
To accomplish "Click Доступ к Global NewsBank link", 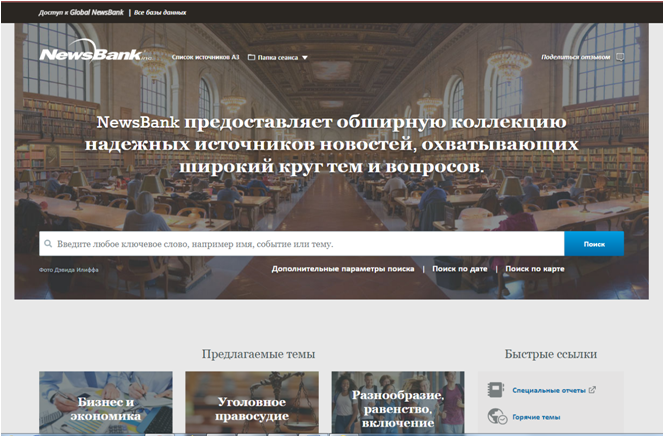I will coord(81,13).
